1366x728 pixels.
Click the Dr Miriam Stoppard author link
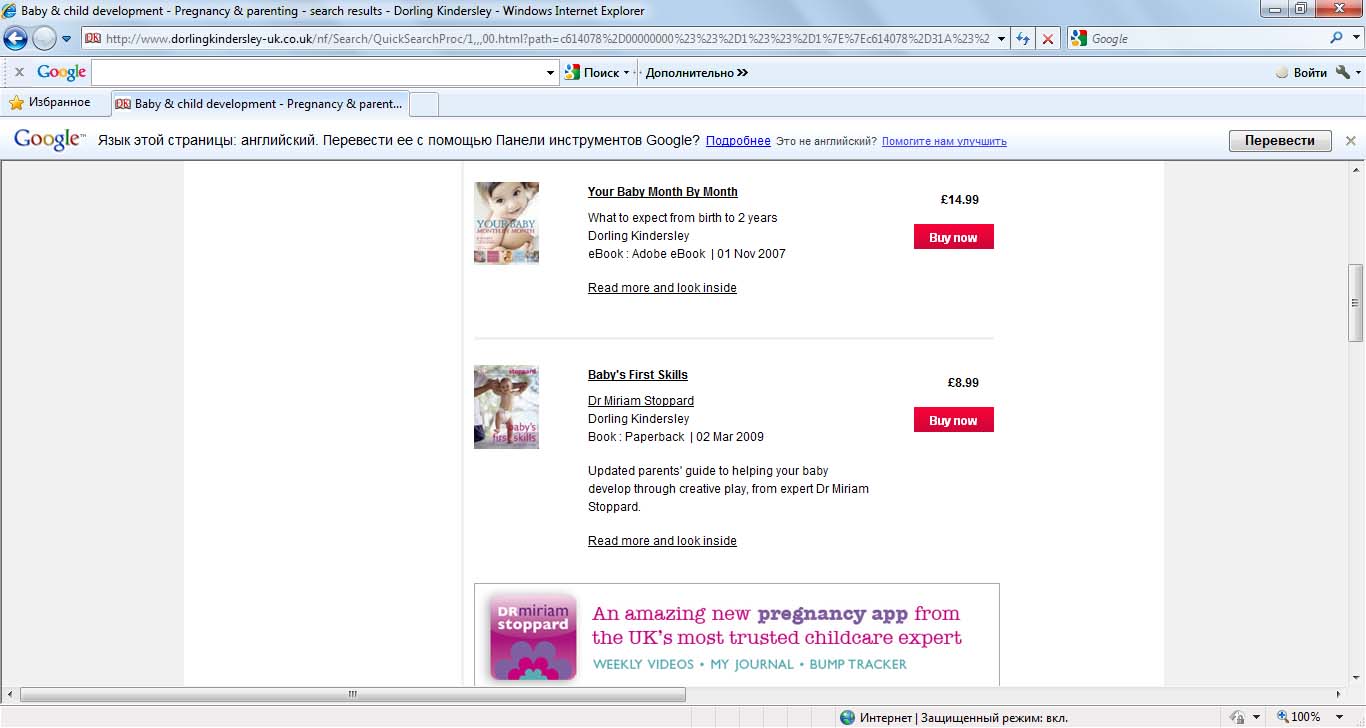(x=641, y=401)
